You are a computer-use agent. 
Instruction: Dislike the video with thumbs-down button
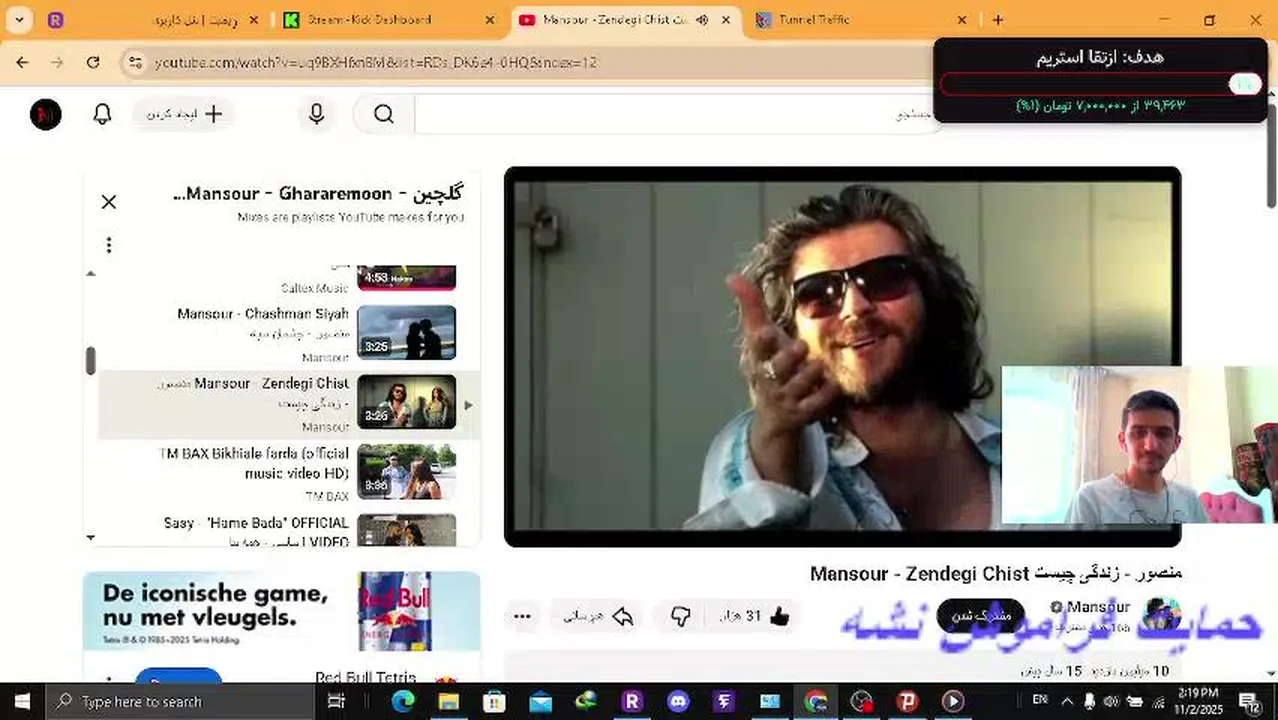coord(680,616)
